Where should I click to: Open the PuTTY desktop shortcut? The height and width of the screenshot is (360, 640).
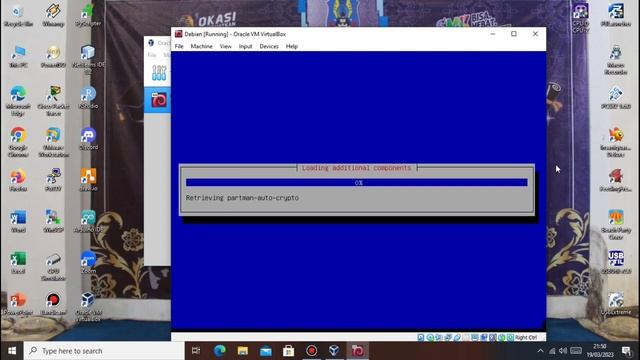tap(53, 180)
